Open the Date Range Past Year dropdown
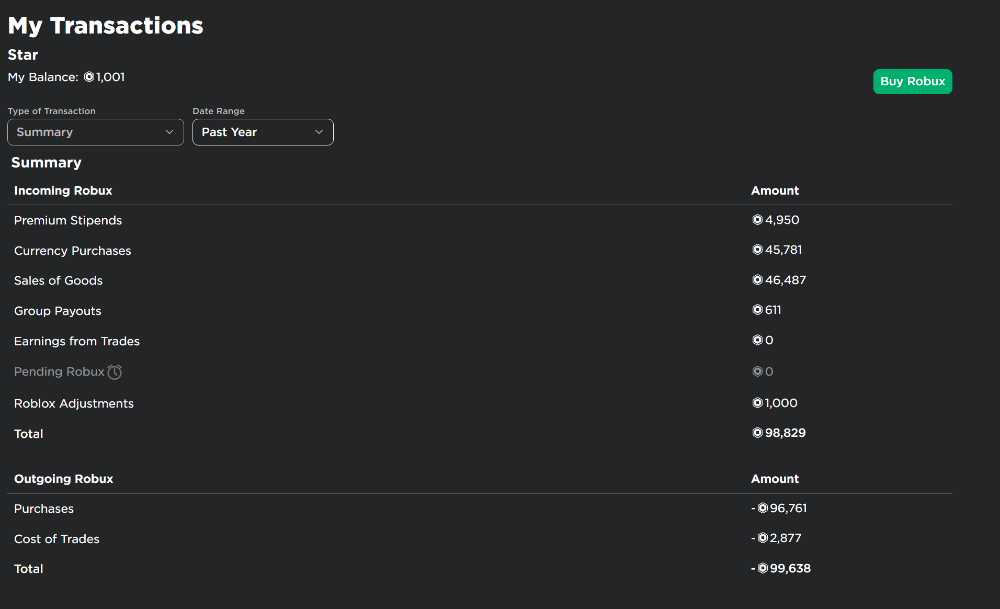The height and width of the screenshot is (609, 1000). point(263,132)
